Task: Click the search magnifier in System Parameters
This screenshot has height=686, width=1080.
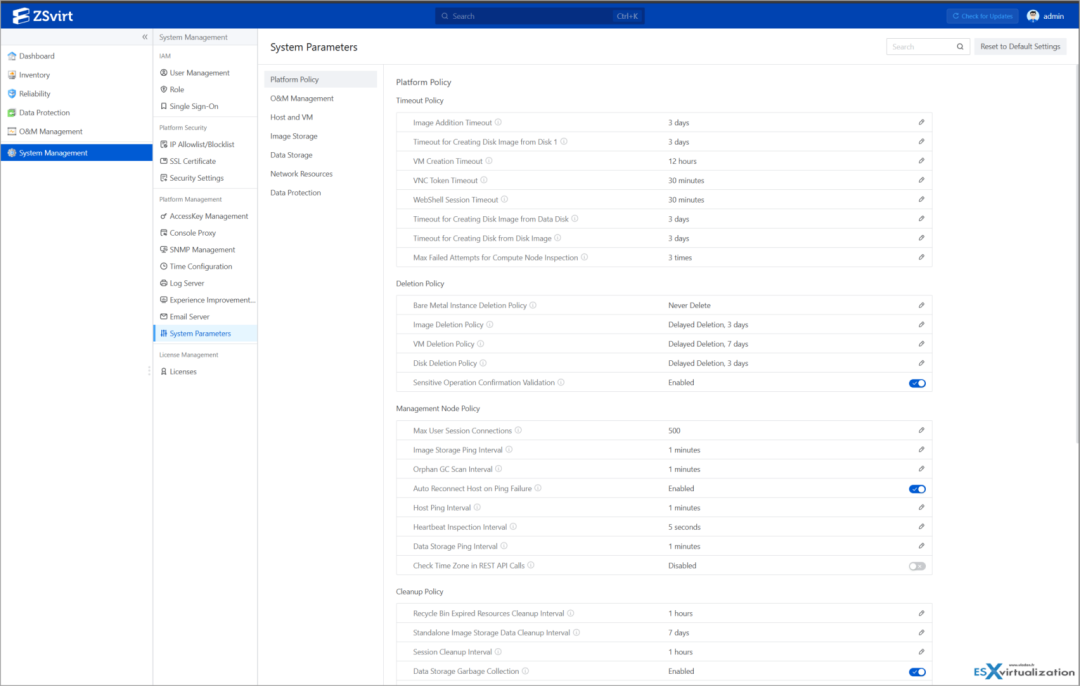Action: [959, 47]
